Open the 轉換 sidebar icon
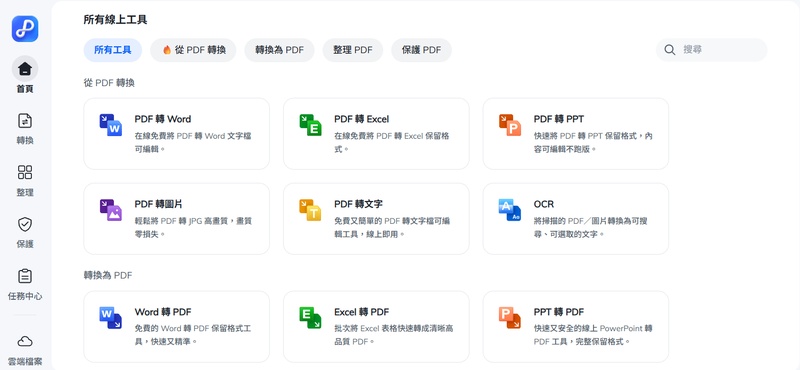Screen dimensions: 800x370 click(x=25, y=121)
